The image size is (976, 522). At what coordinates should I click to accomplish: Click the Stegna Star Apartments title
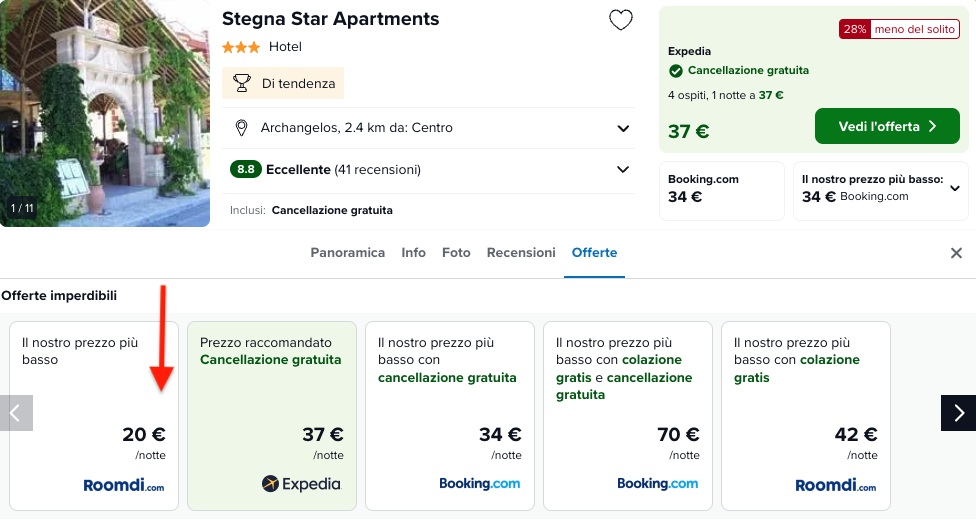click(330, 19)
